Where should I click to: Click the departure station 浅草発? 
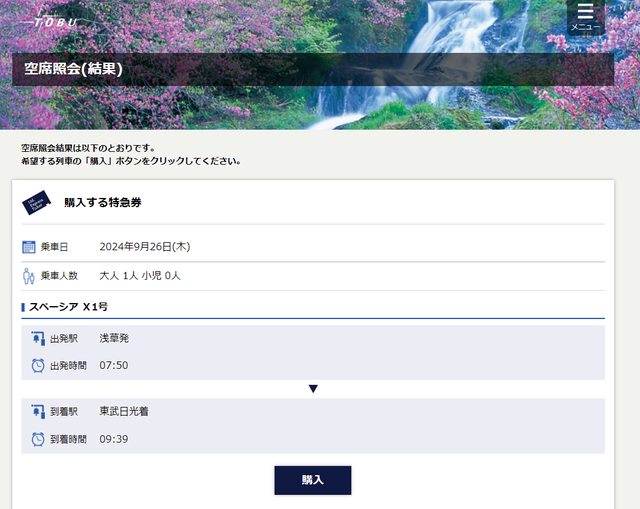pyautogui.click(x=114, y=339)
